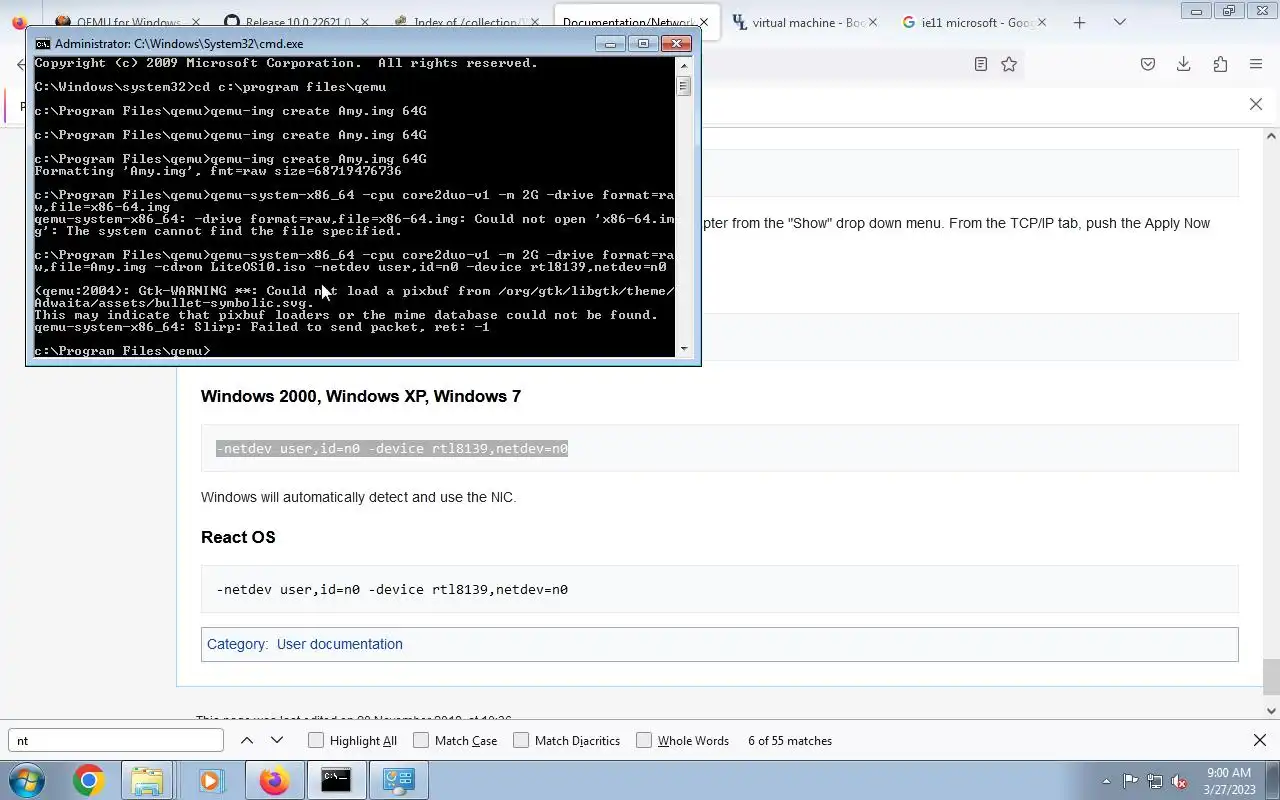Click the cmd window scrollbar thumb
The height and width of the screenshot is (800, 1280).
click(684, 86)
